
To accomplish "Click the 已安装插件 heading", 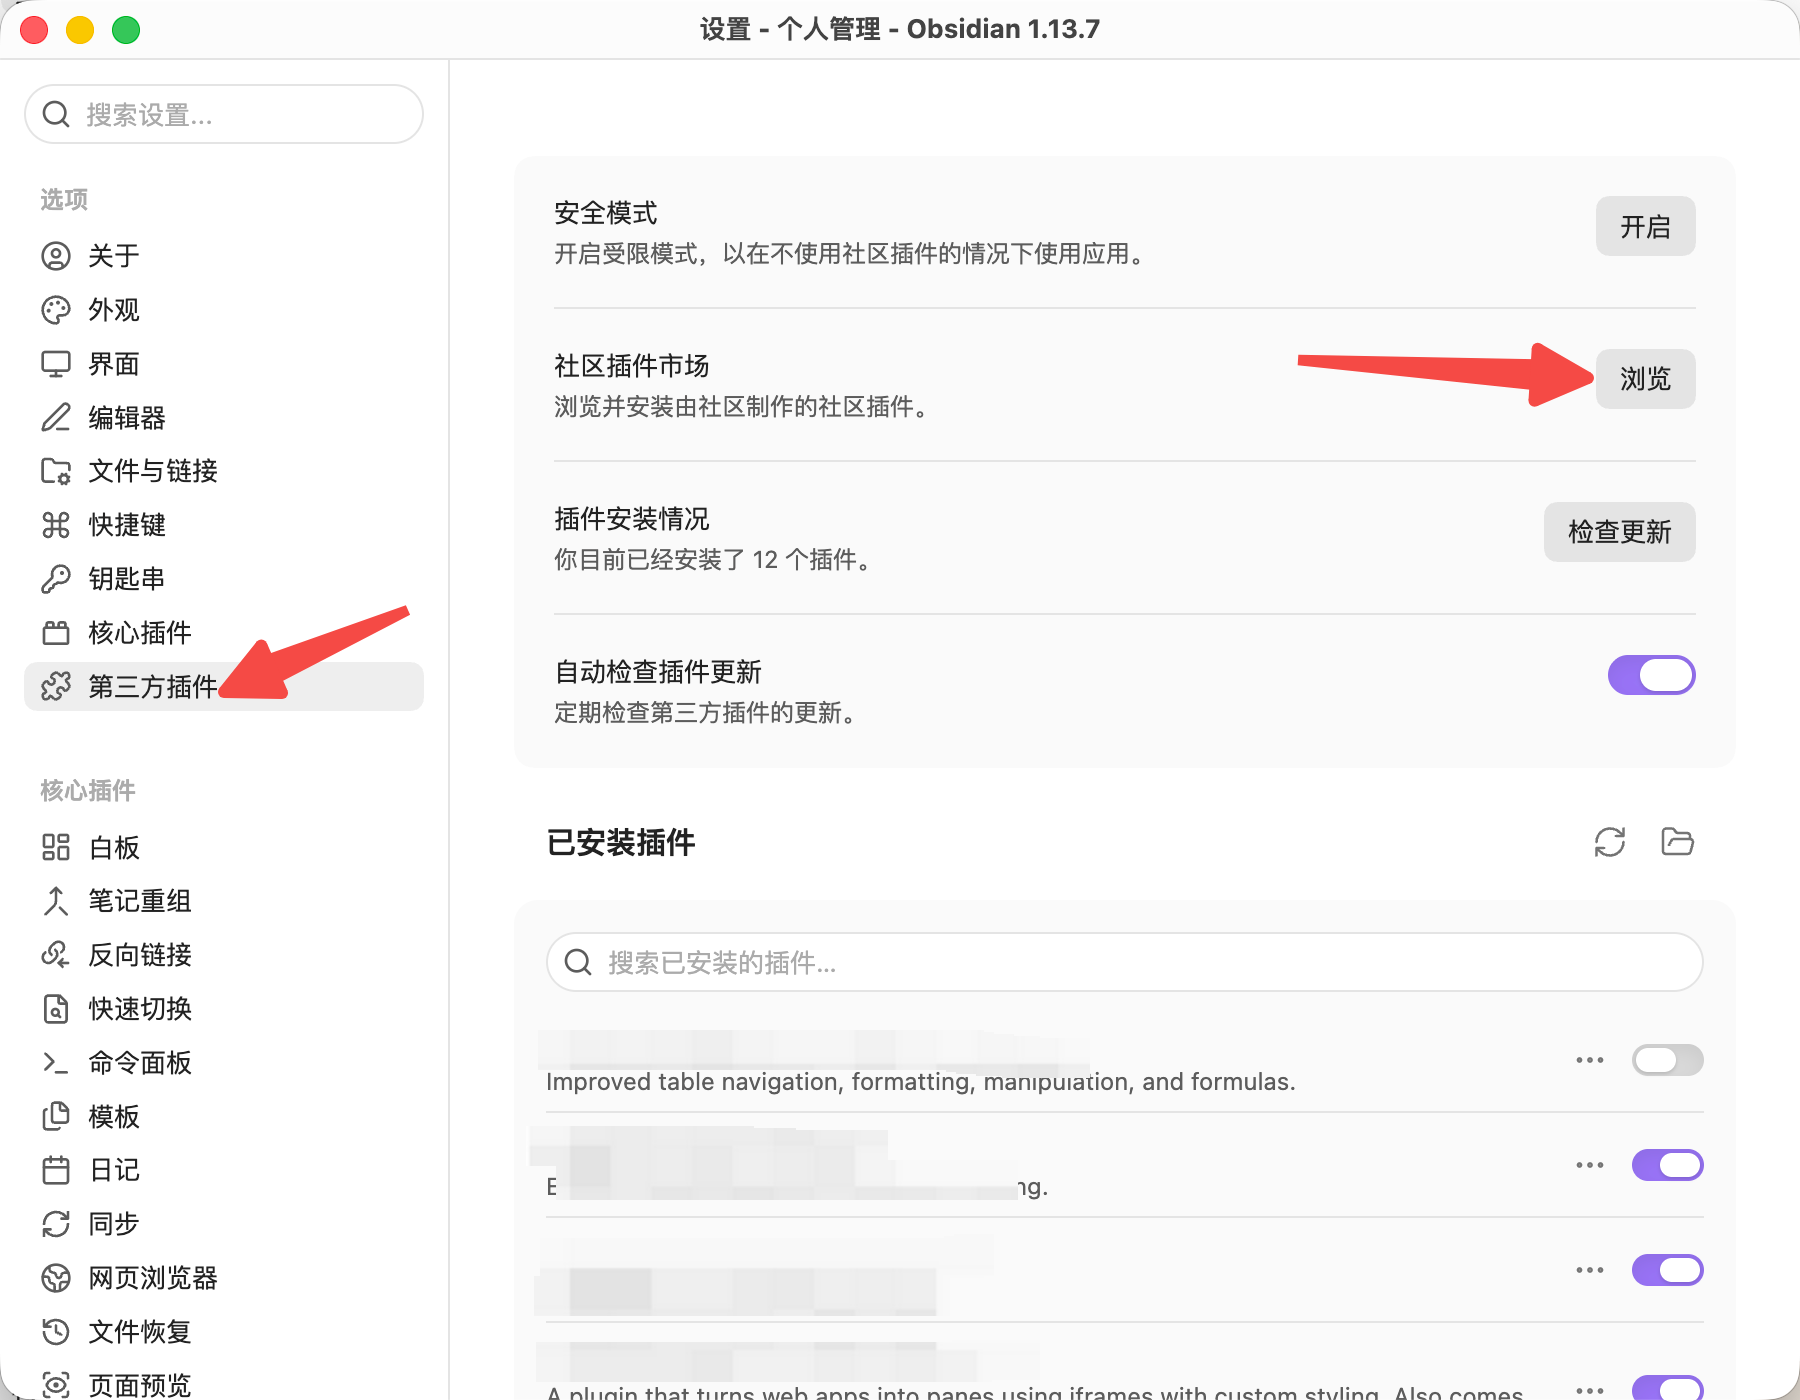I will (x=621, y=842).
